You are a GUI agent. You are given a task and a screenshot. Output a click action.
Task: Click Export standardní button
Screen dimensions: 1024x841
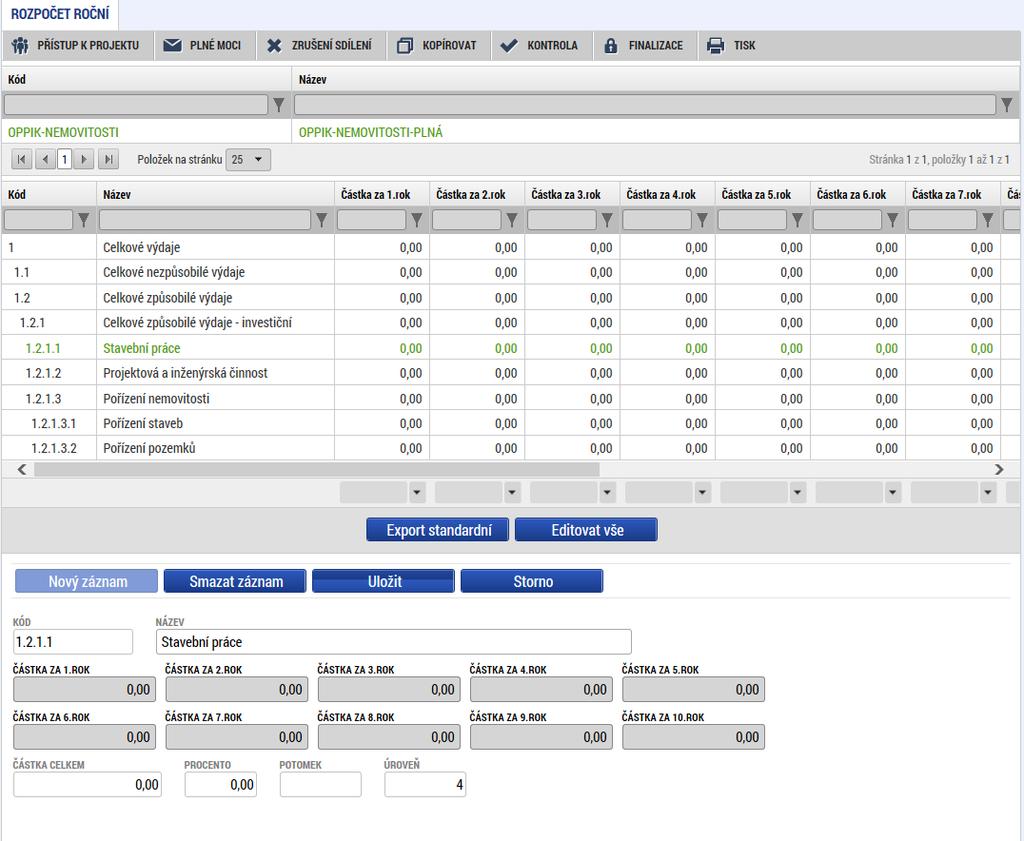coord(438,530)
